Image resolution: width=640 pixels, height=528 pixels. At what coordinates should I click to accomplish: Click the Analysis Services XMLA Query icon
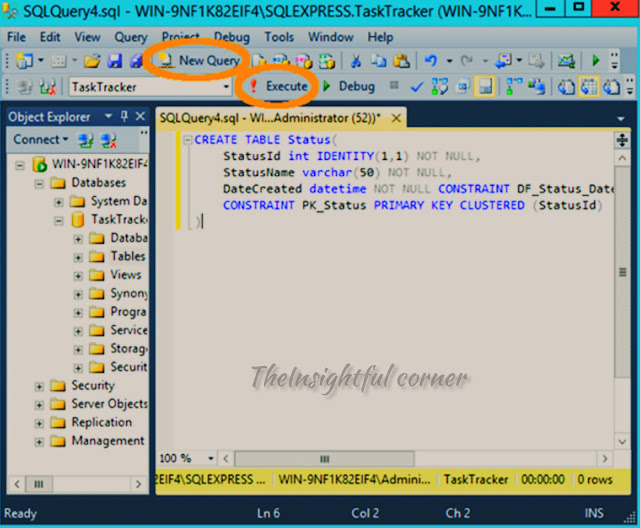tap(327, 61)
